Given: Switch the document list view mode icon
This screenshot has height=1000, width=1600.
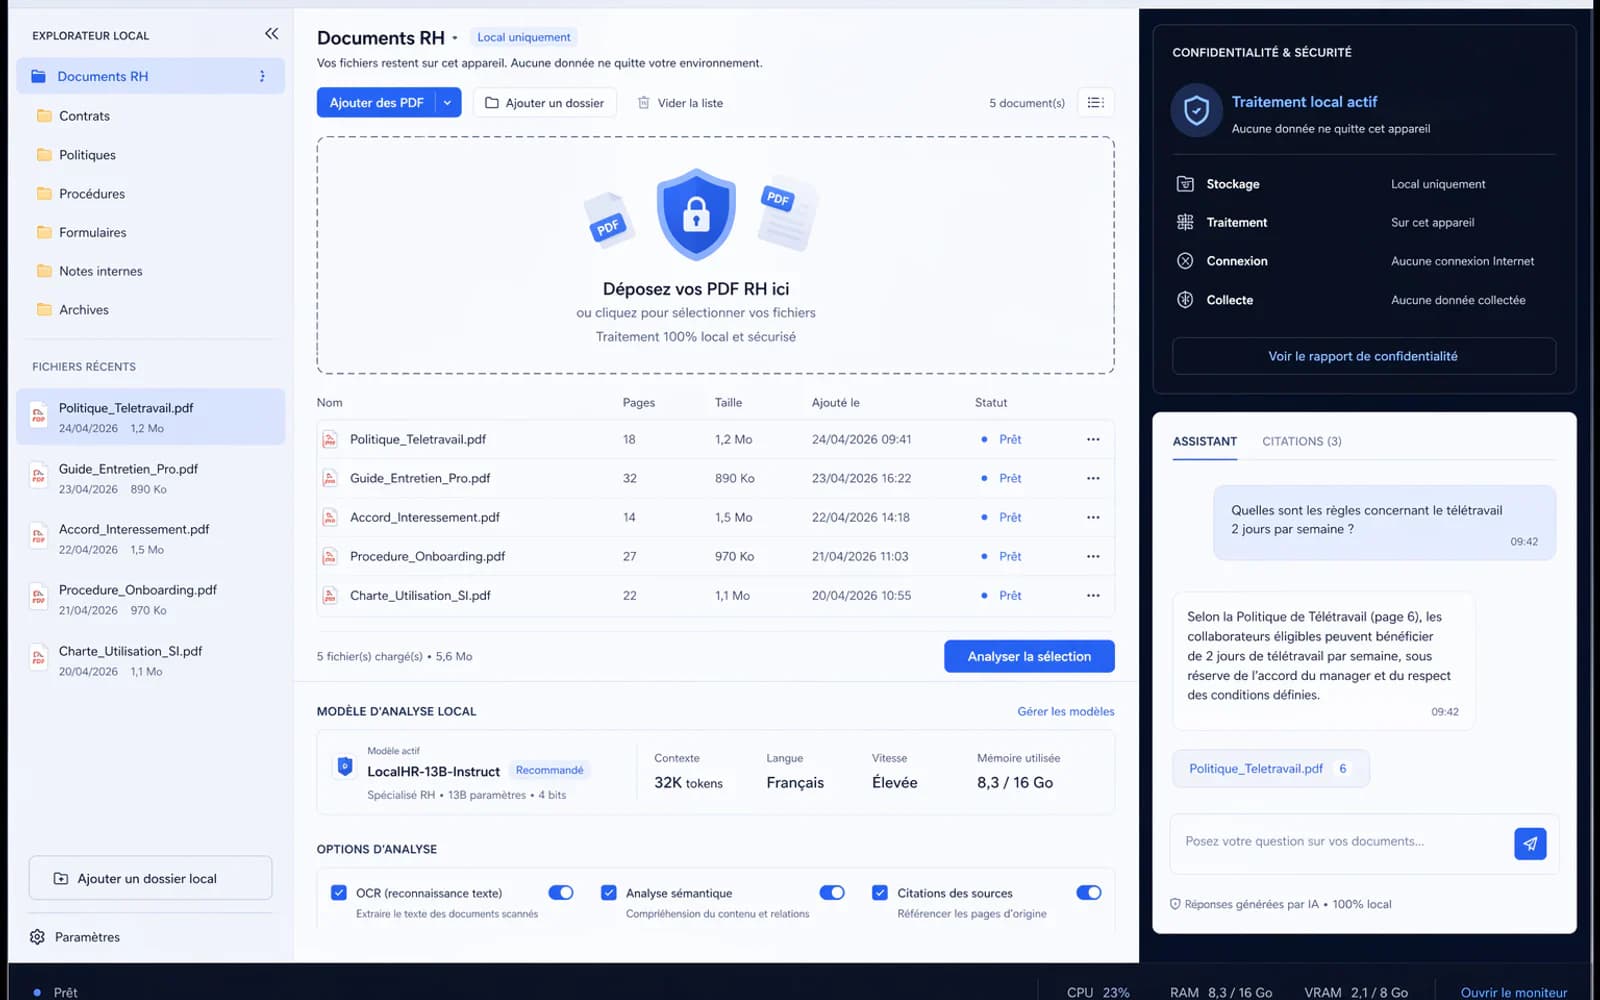Looking at the screenshot, I should 1096,103.
